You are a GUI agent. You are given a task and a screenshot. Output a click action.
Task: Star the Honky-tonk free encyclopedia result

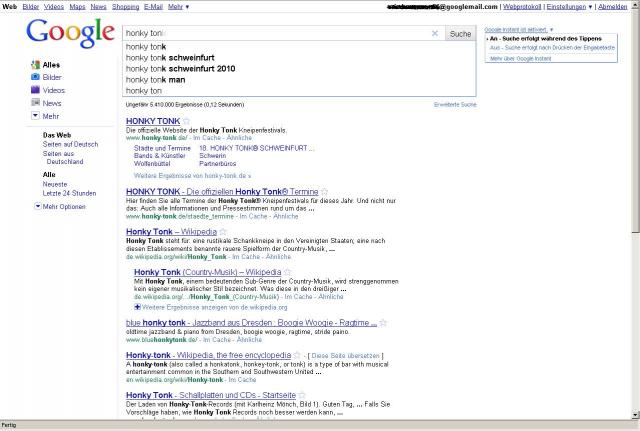coord(297,355)
